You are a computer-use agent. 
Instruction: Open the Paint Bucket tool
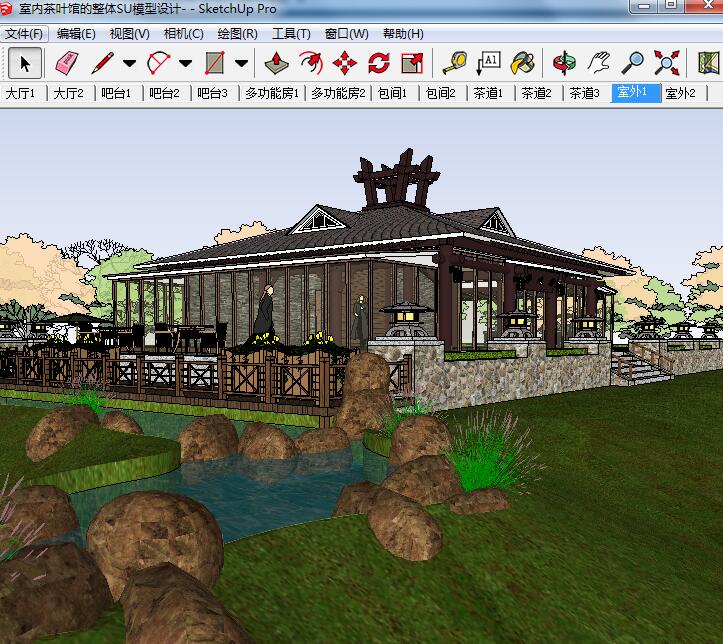(x=523, y=63)
